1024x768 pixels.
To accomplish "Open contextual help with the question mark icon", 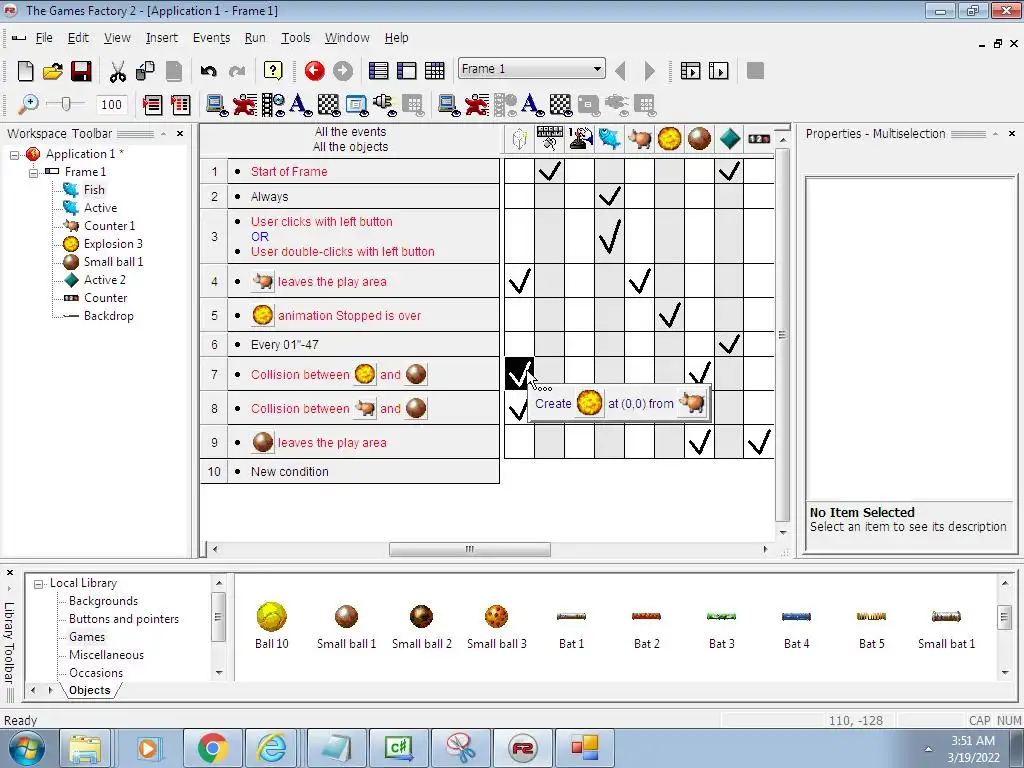I will coord(273,71).
